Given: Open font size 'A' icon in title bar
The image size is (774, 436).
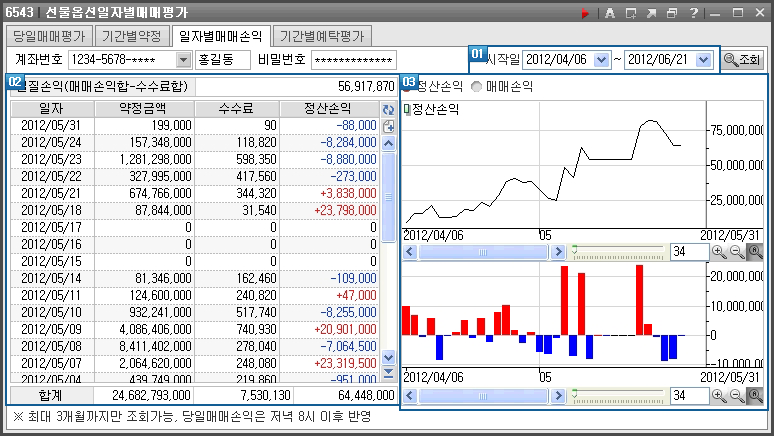Looking at the screenshot, I should 610,13.
